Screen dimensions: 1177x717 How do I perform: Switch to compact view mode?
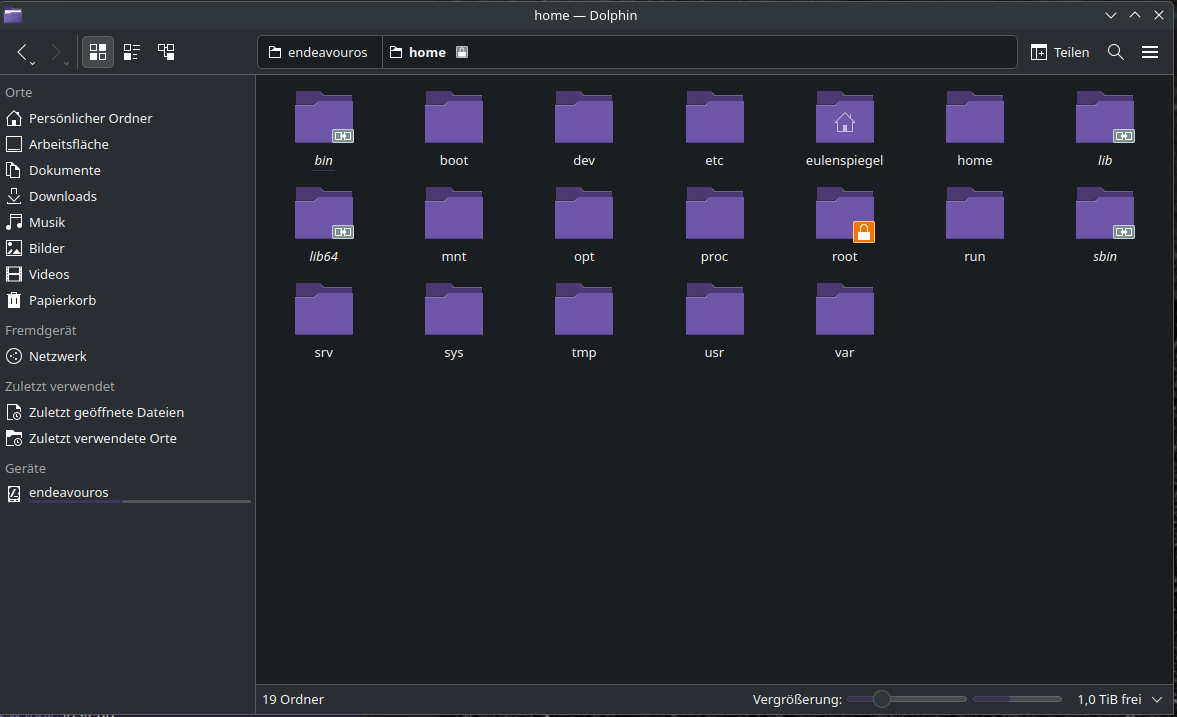(132, 52)
